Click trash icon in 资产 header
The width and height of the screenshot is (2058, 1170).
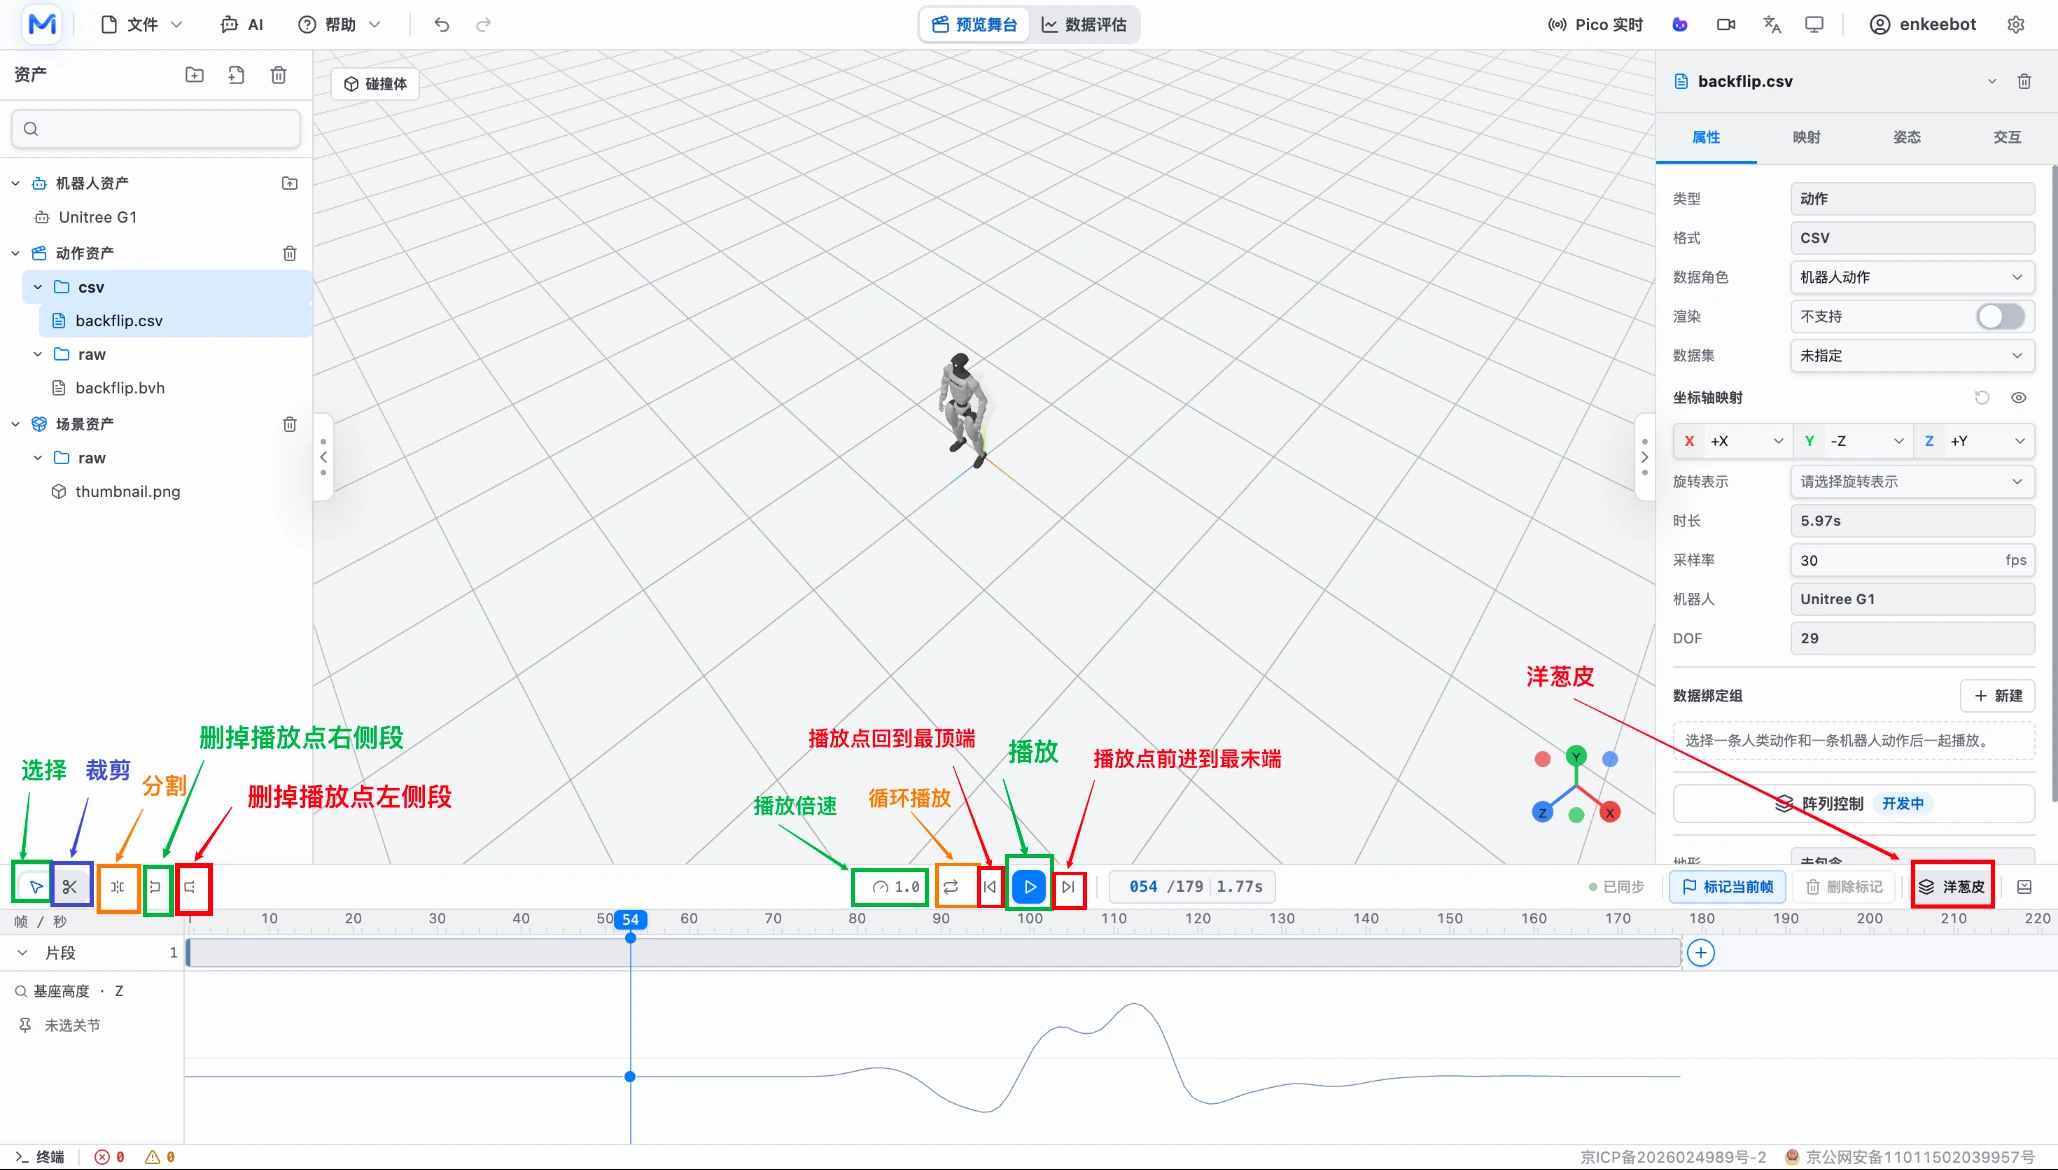tap(279, 75)
